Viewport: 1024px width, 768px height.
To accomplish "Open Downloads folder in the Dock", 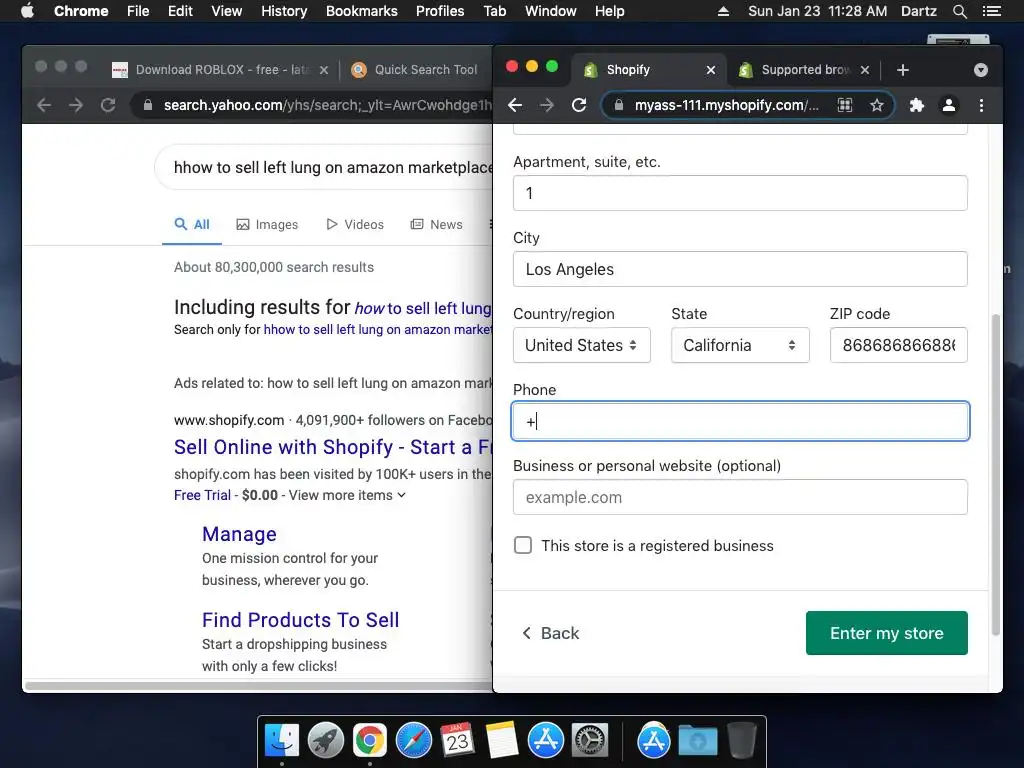I will click(697, 741).
